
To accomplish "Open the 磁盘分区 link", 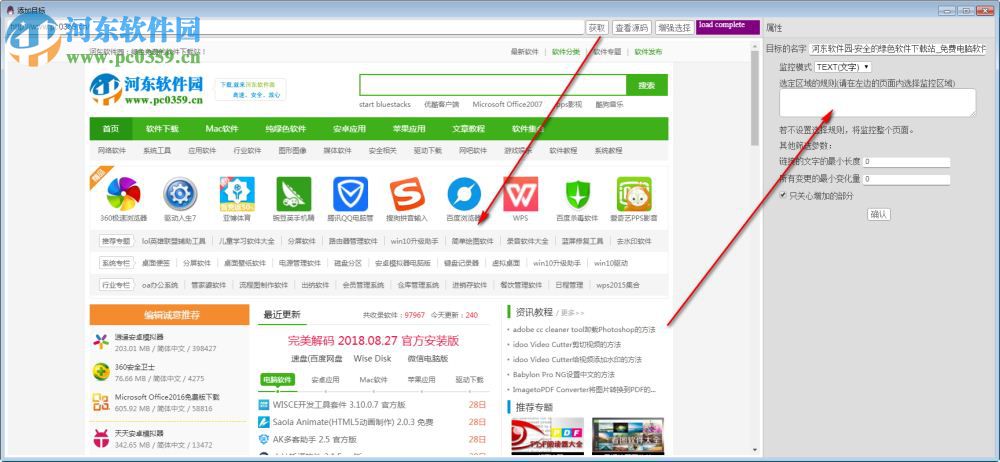I will 348,263.
